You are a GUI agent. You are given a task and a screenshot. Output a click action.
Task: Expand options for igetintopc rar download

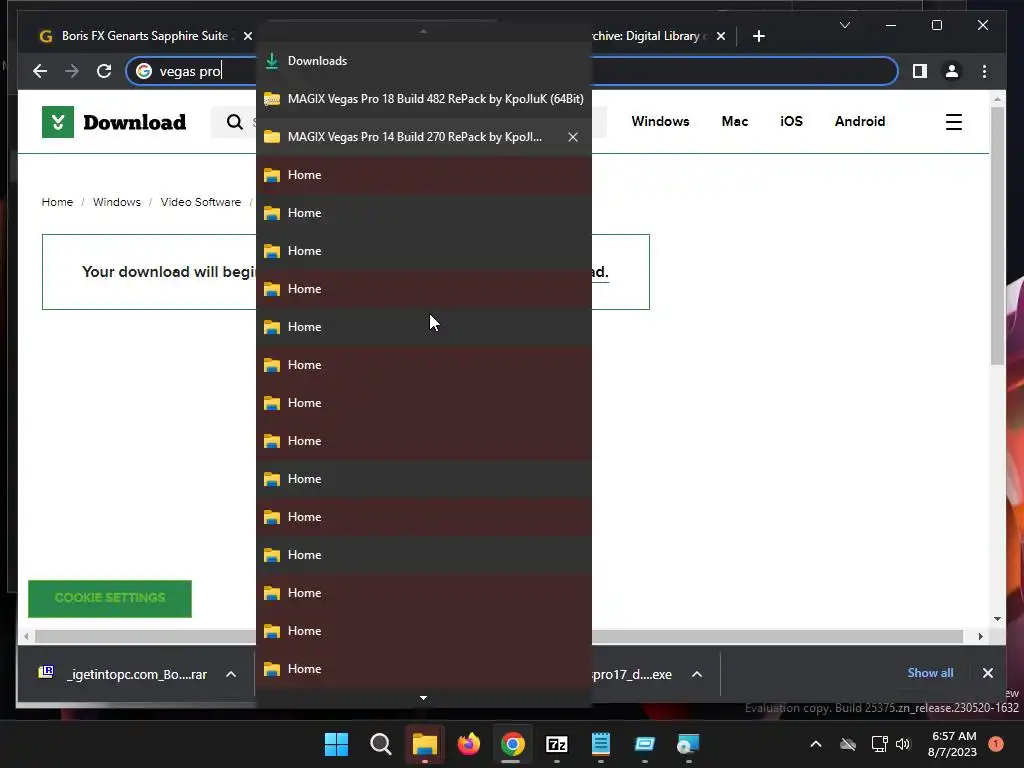click(x=231, y=674)
